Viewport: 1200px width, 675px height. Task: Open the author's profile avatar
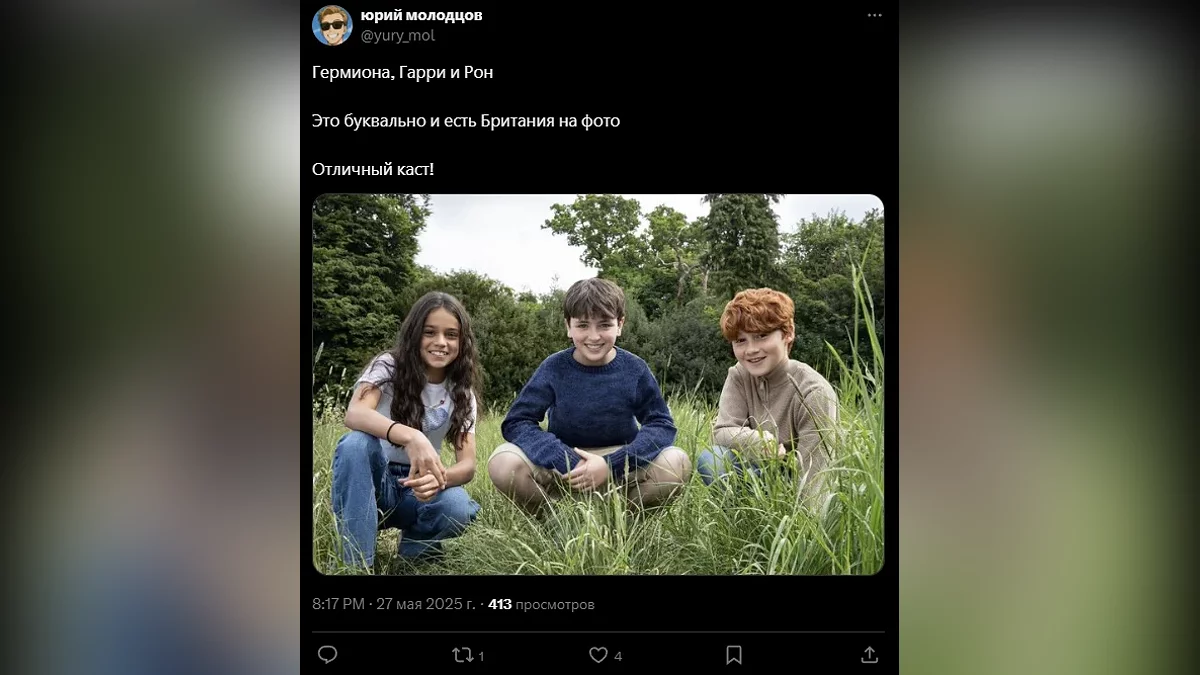pyautogui.click(x=332, y=25)
